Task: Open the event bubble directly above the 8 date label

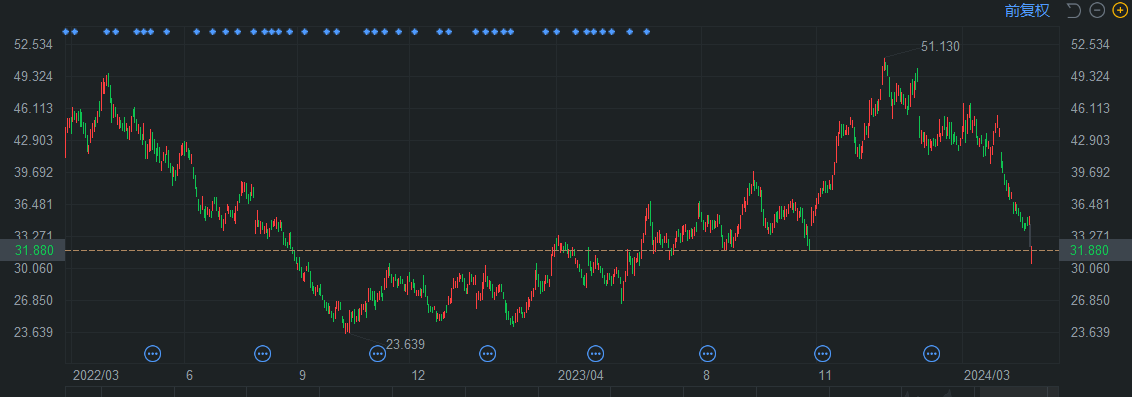Action: (x=708, y=354)
